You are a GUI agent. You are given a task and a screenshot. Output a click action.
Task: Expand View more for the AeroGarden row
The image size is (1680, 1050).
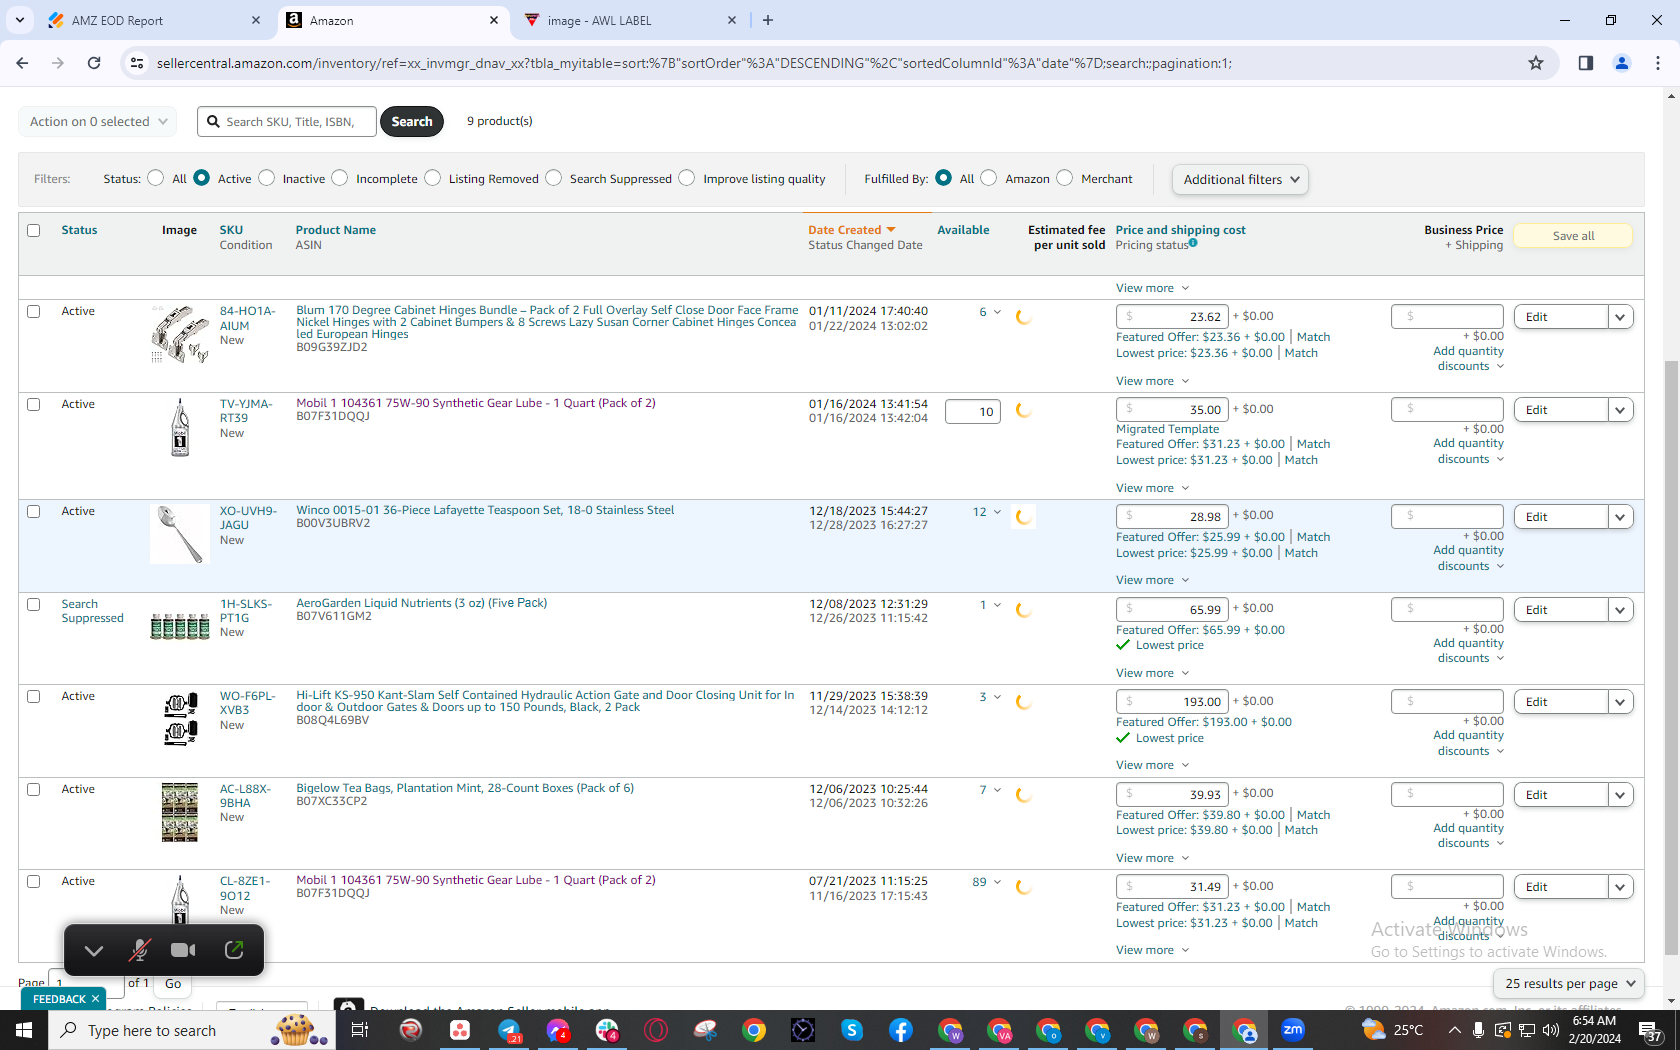1152,673
